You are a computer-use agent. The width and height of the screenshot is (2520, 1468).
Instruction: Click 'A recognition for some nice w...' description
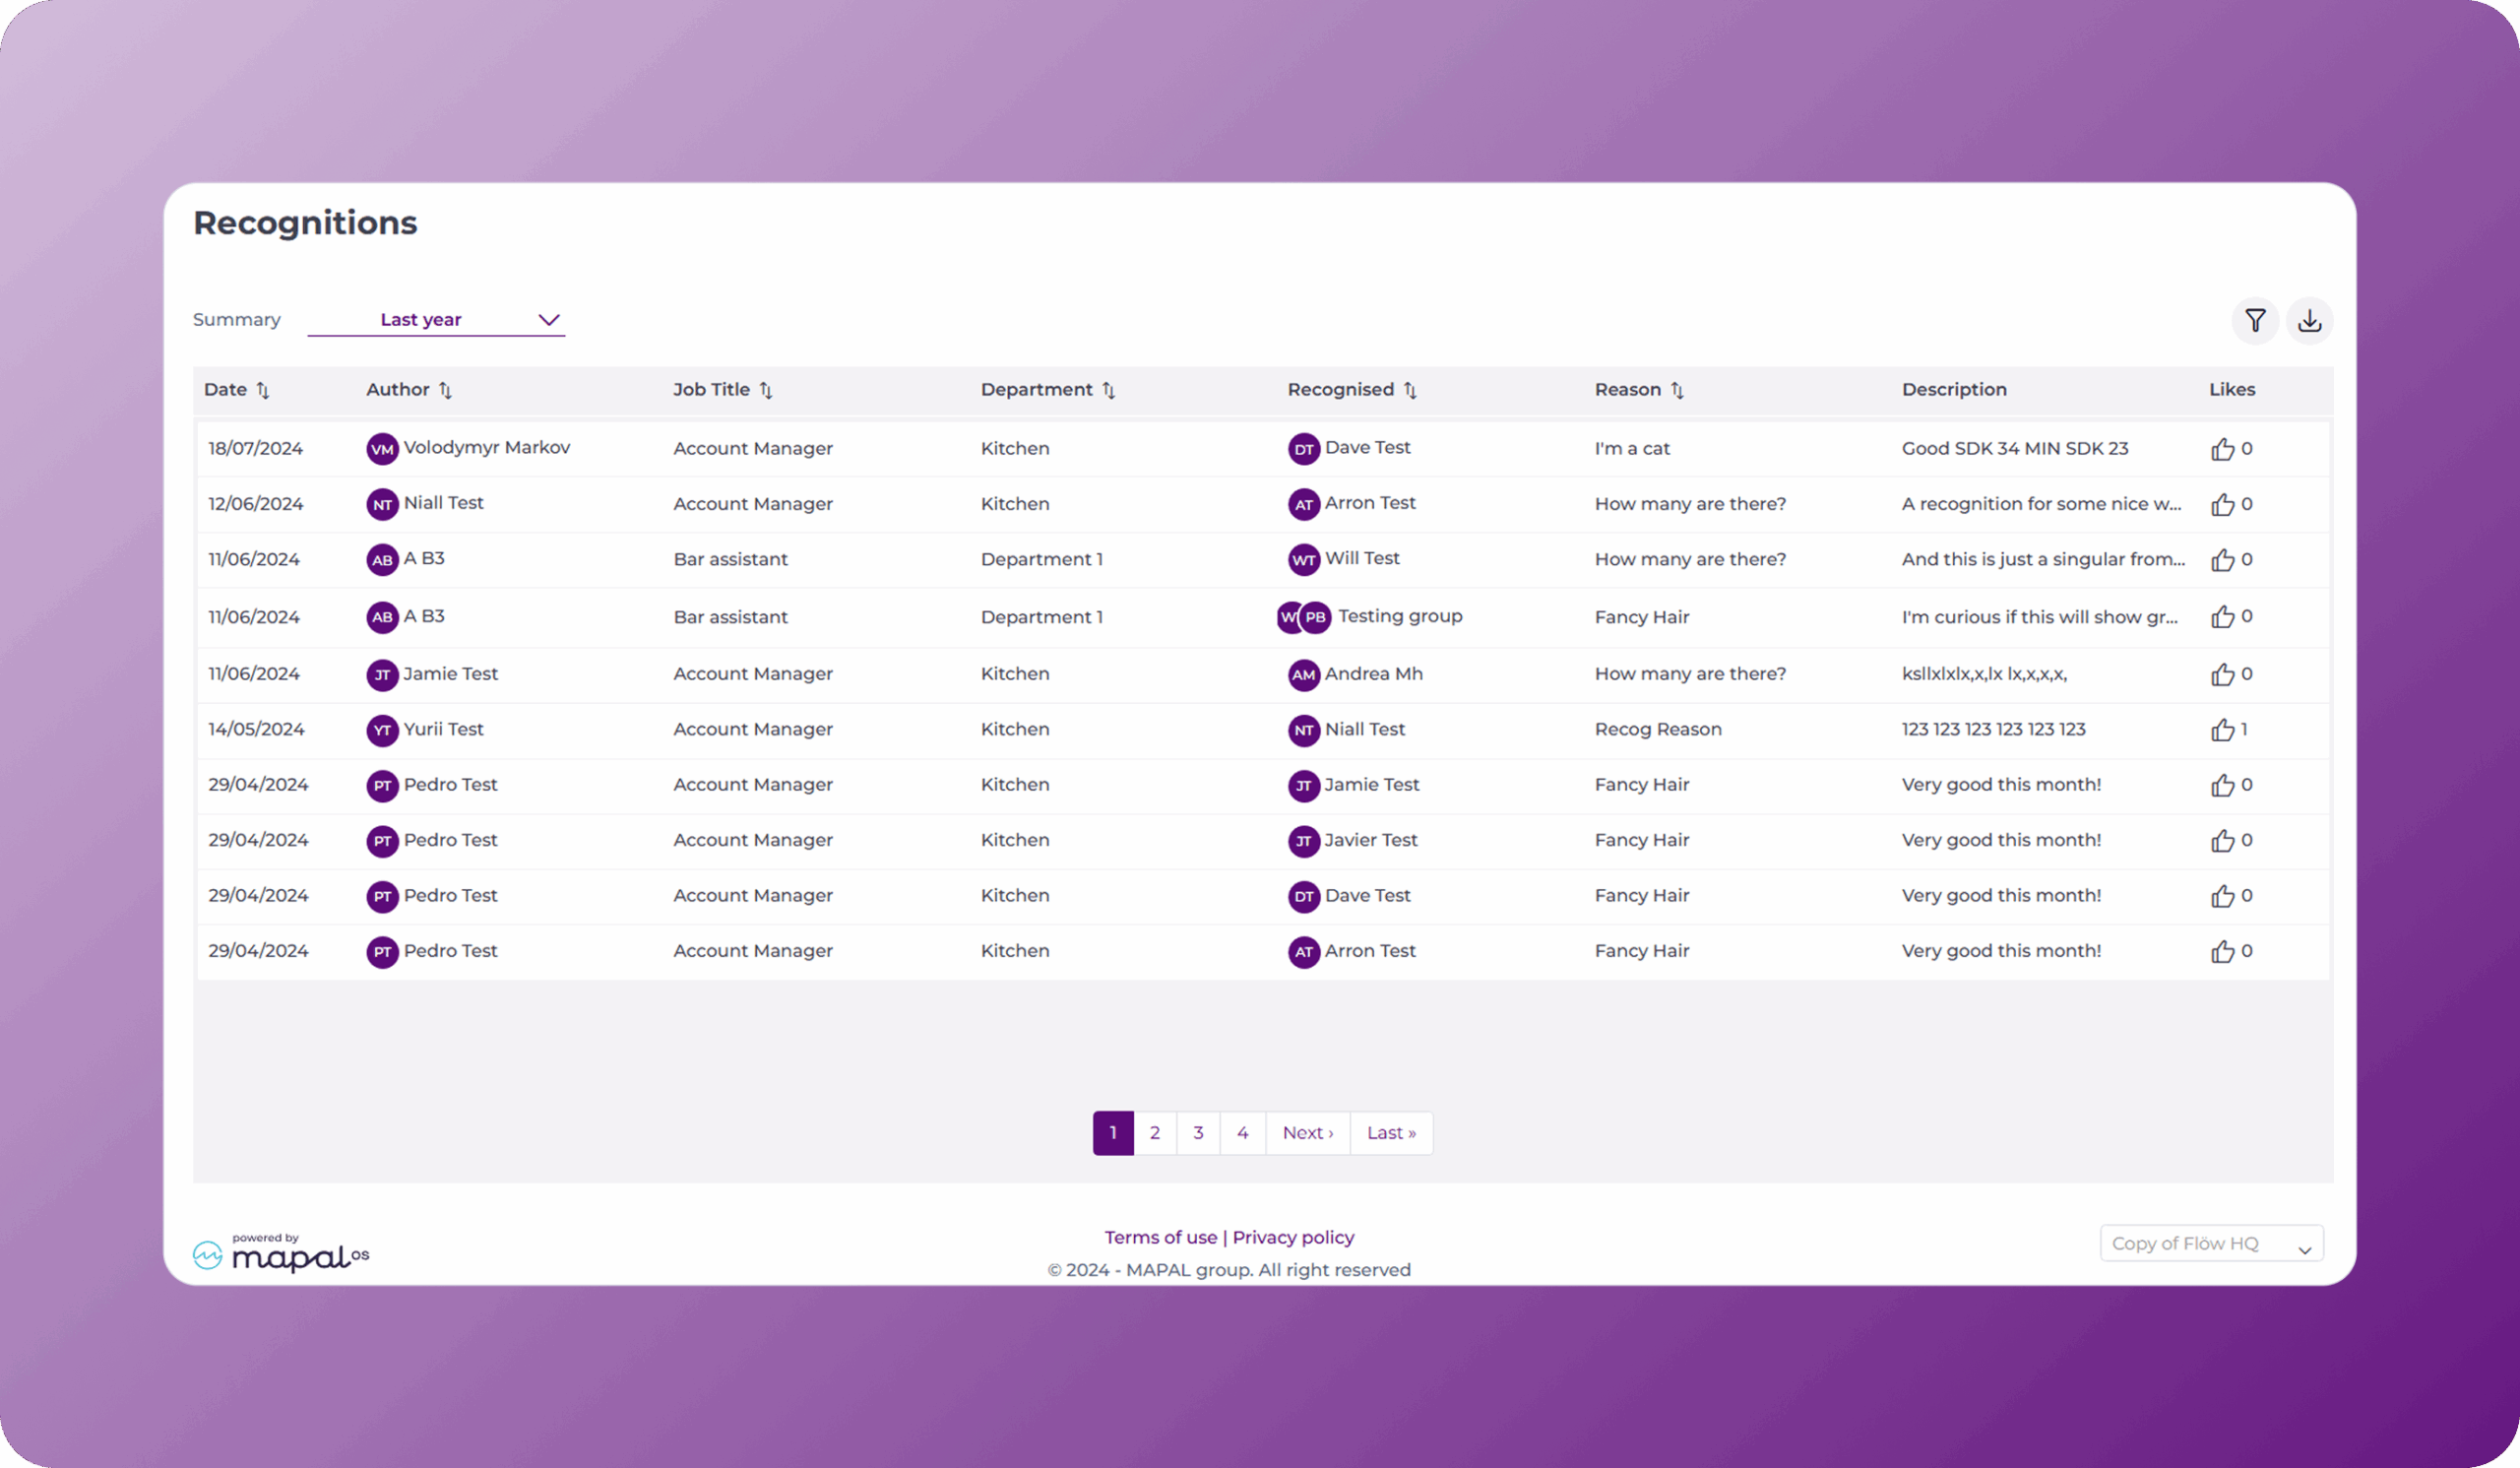(x=2041, y=504)
